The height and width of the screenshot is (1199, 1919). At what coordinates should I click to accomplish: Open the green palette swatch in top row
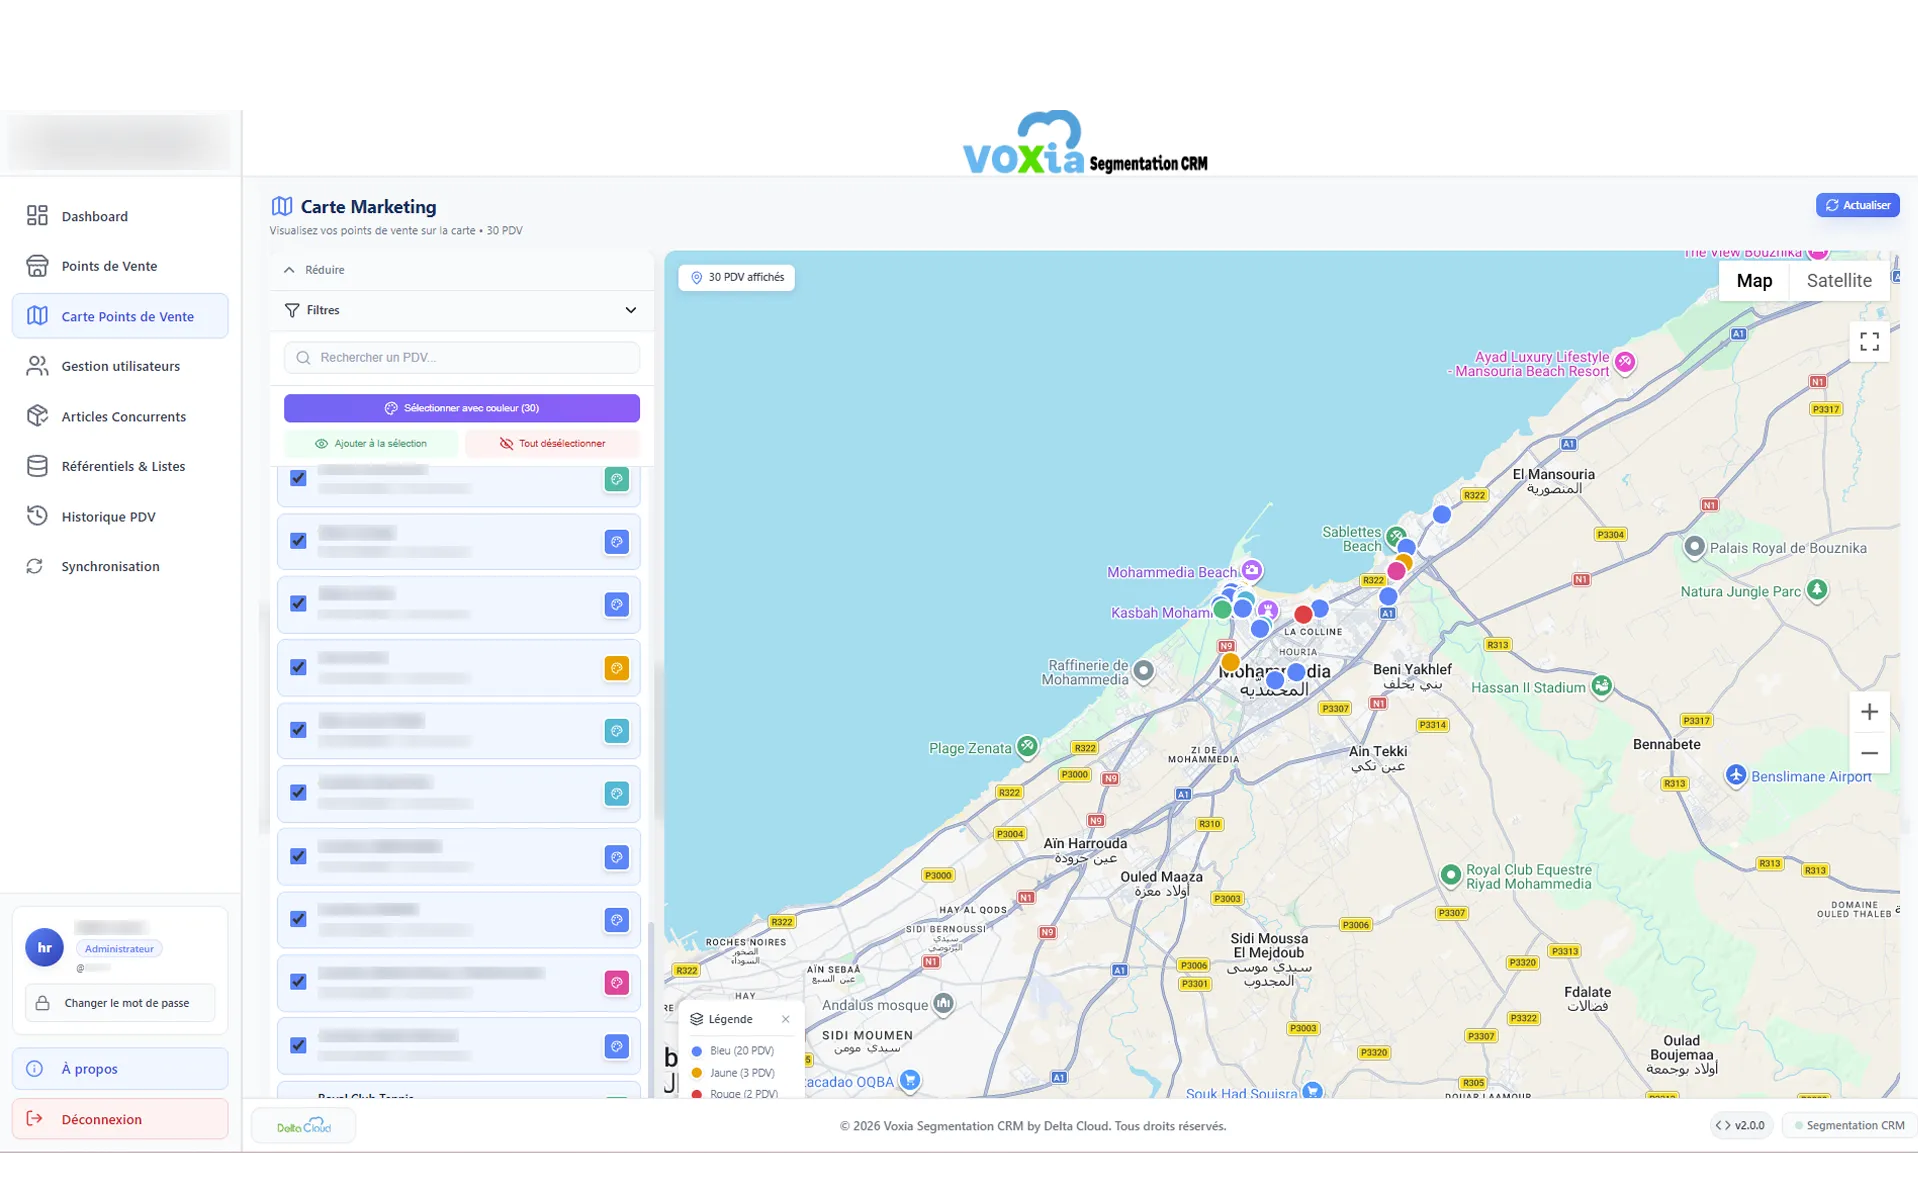click(x=616, y=479)
